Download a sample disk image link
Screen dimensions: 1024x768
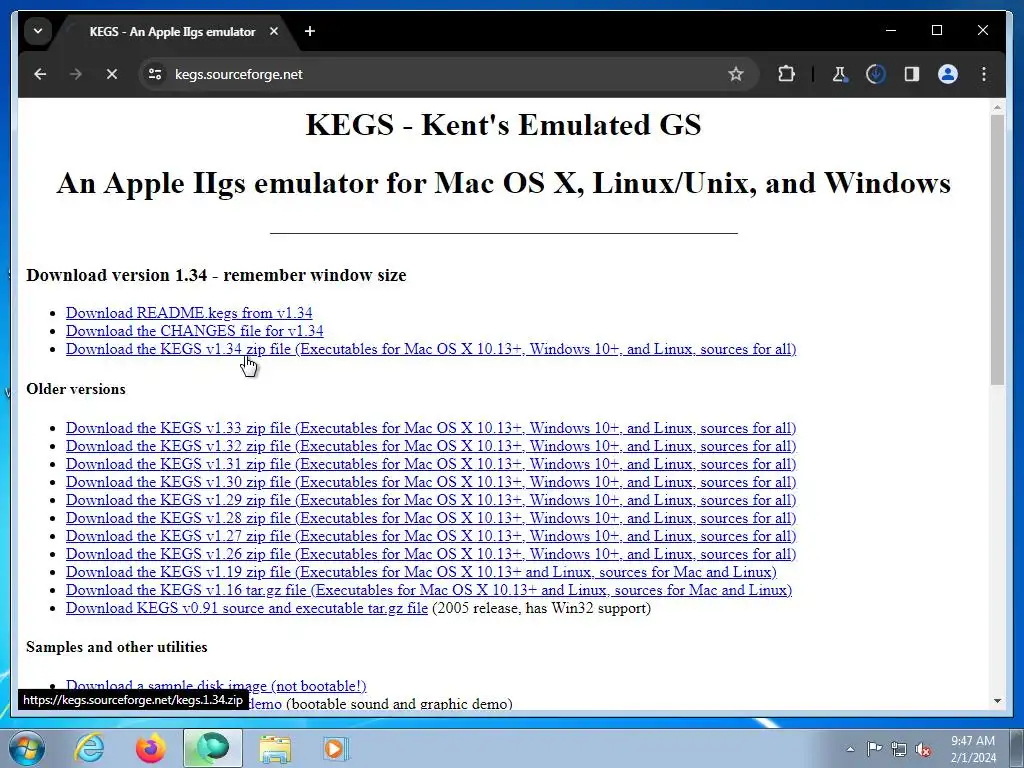216,686
